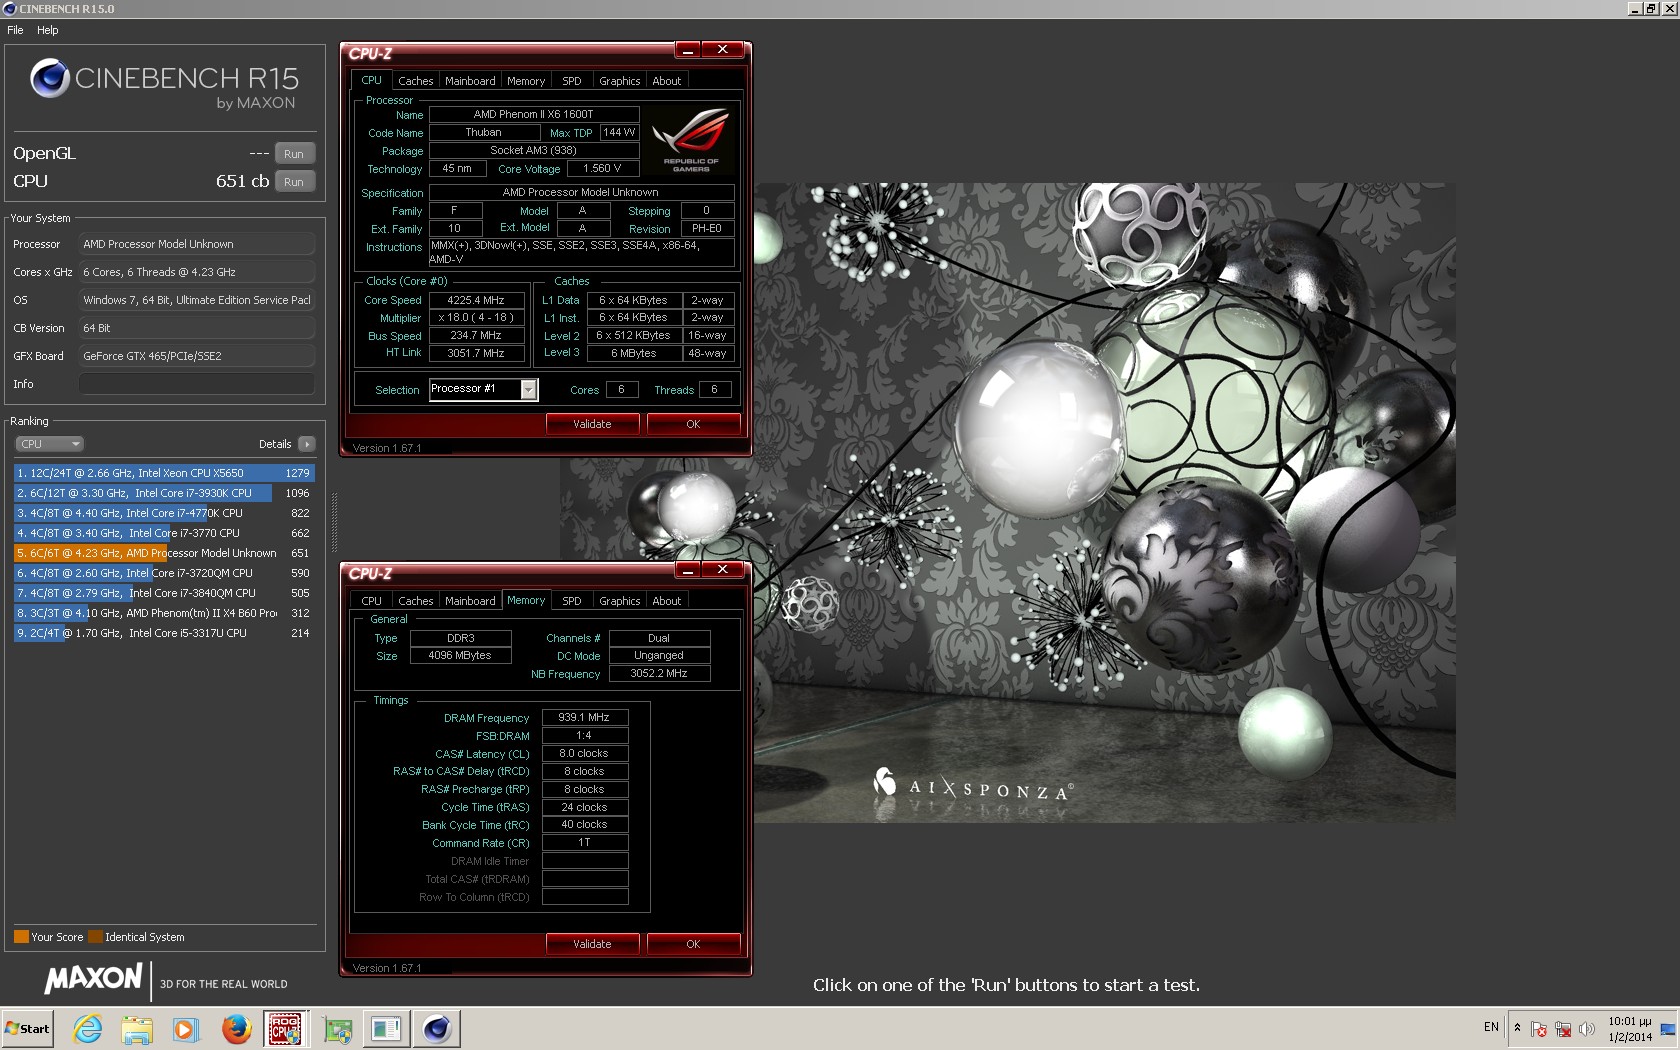Select ranking row AMD Phenom II X4 B60
The height and width of the screenshot is (1050, 1680).
pos(164,613)
